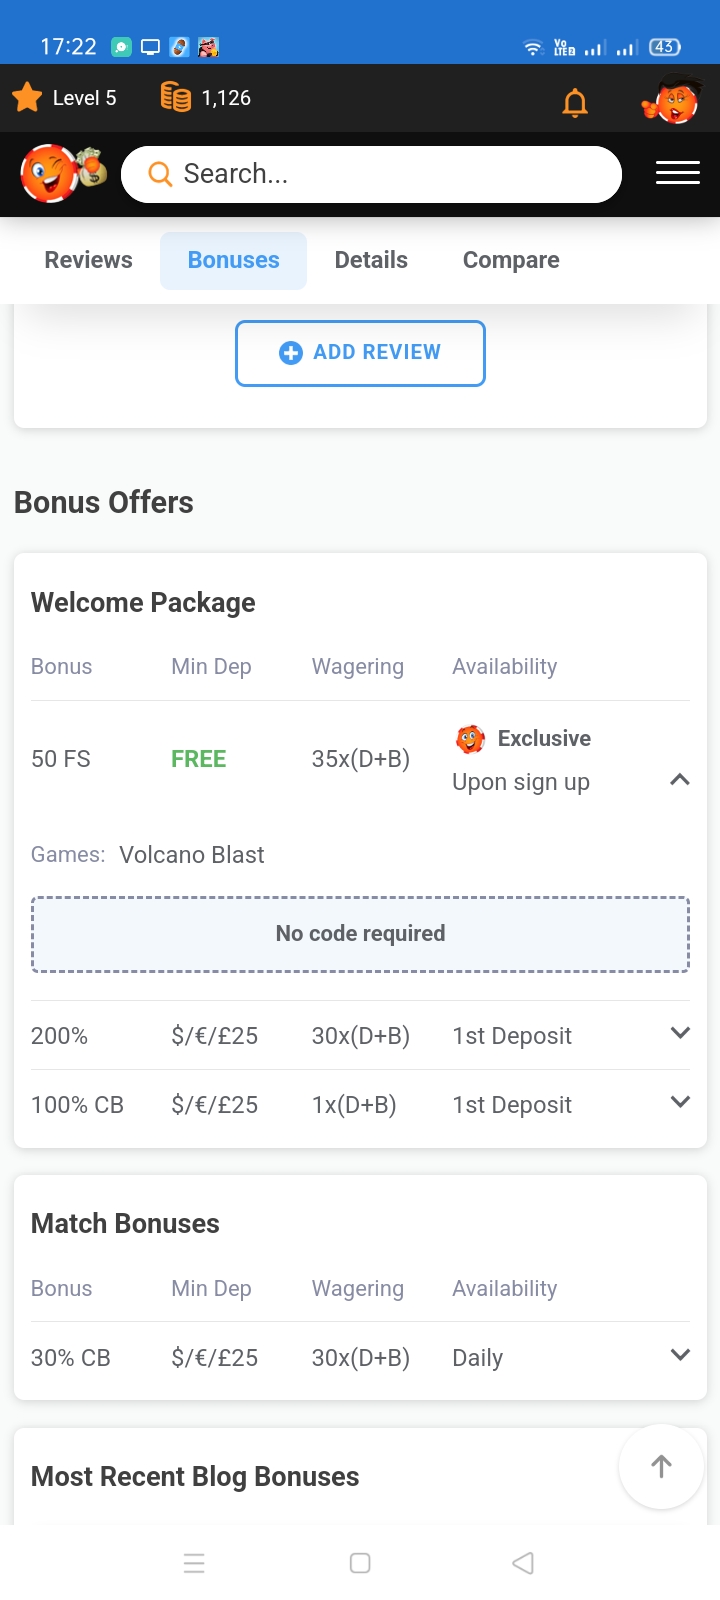Switch to the Reviews tab
The image size is (720, 1600).
click(x=88, y=260)
